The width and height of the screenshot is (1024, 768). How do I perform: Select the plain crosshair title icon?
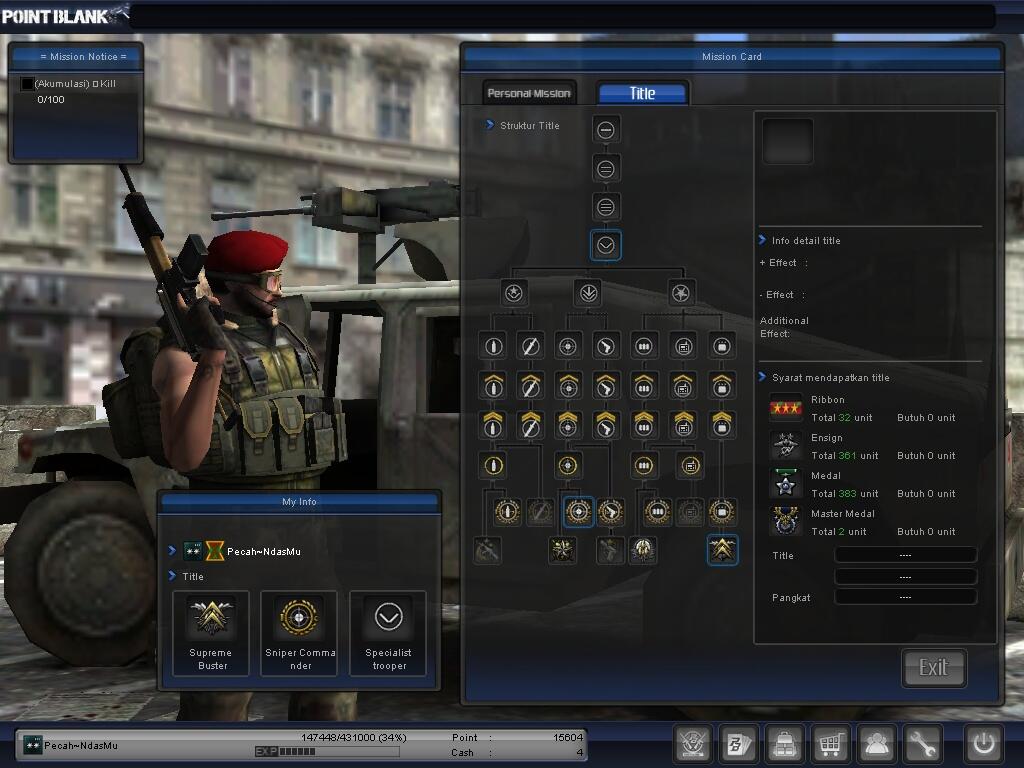[568, 346]
